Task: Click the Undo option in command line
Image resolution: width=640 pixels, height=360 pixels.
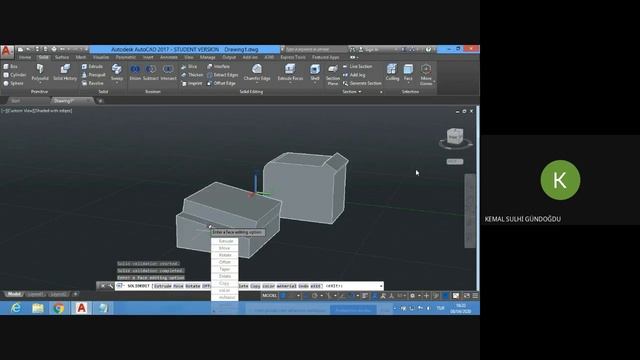Action: [303, 286]
